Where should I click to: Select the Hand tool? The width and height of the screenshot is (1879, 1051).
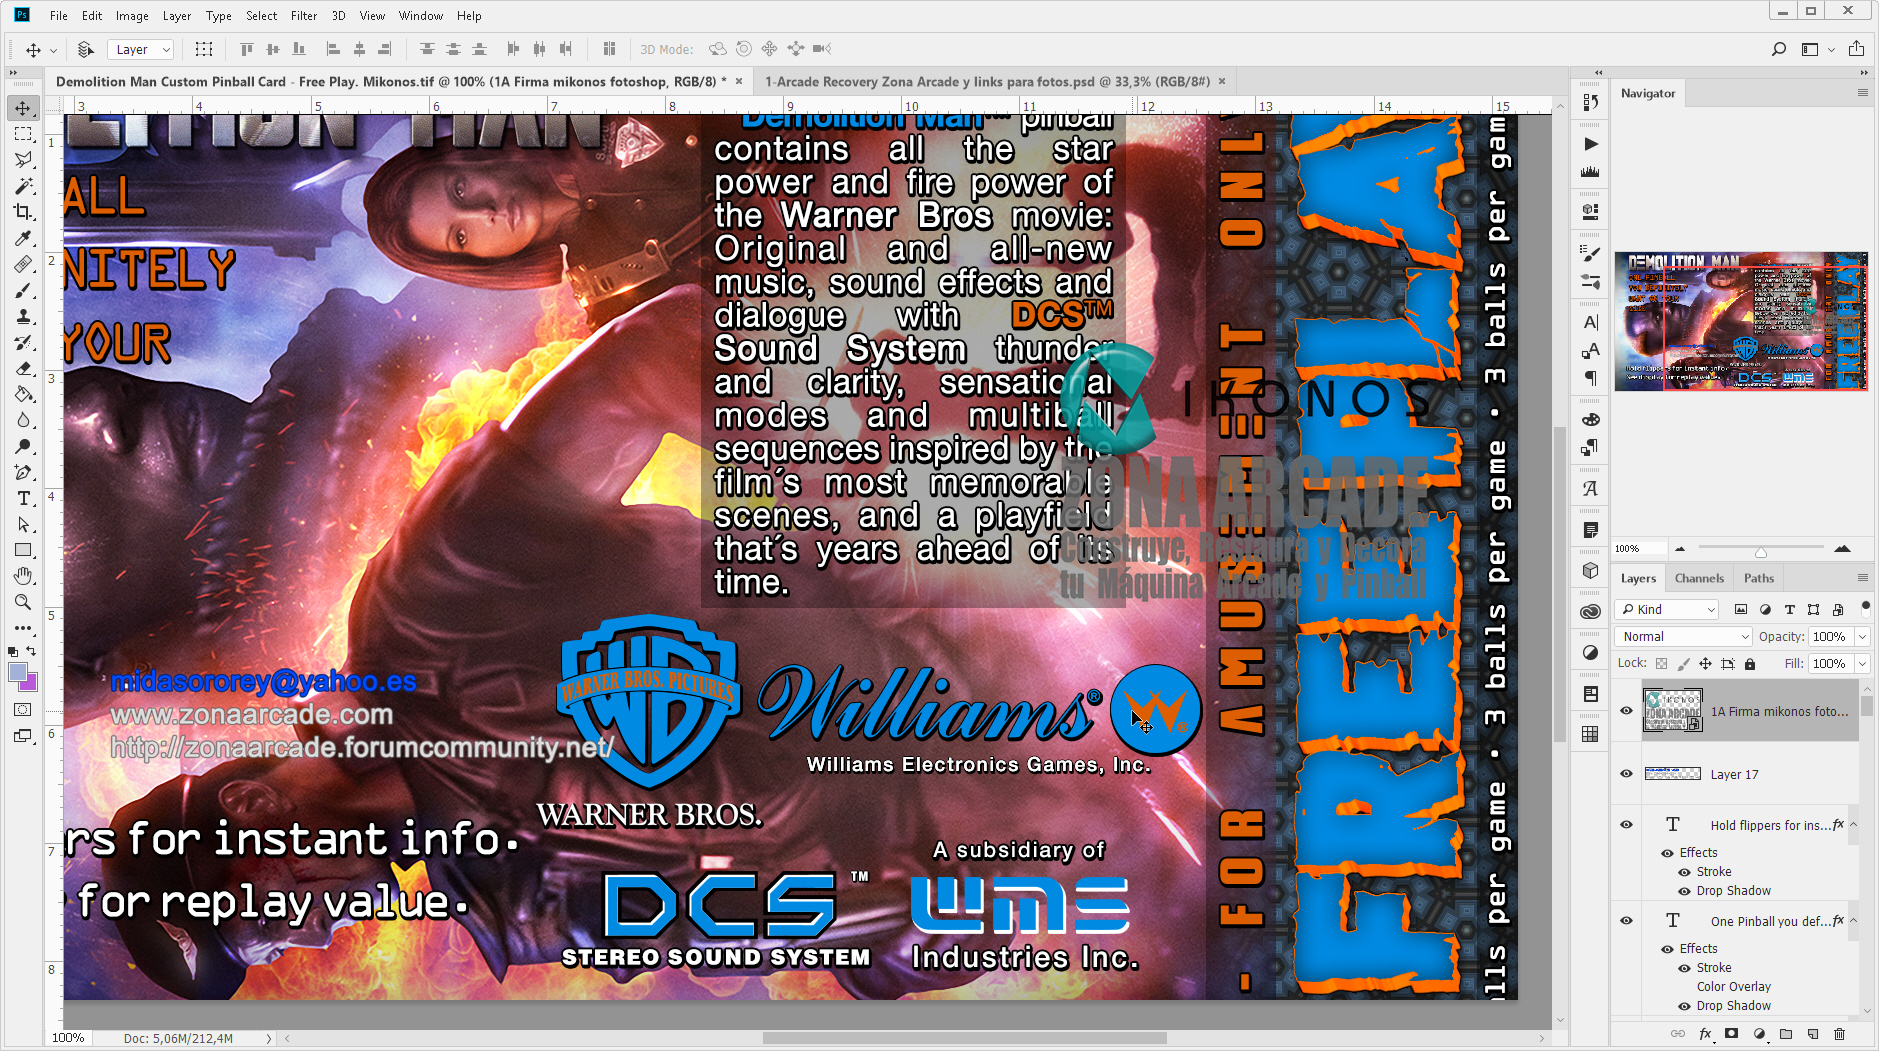pos(23,575)
